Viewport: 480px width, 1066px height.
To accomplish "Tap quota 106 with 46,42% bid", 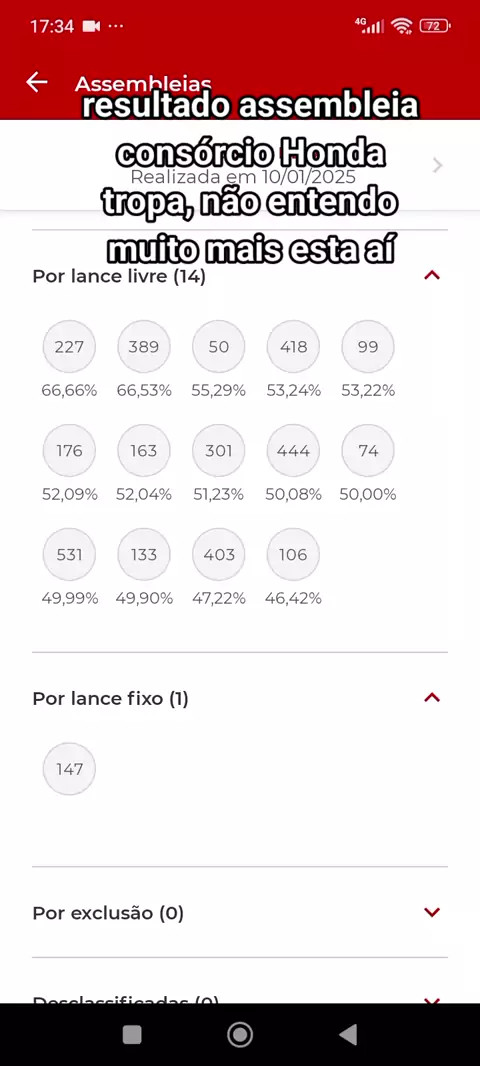I will [x=293, y=555].
